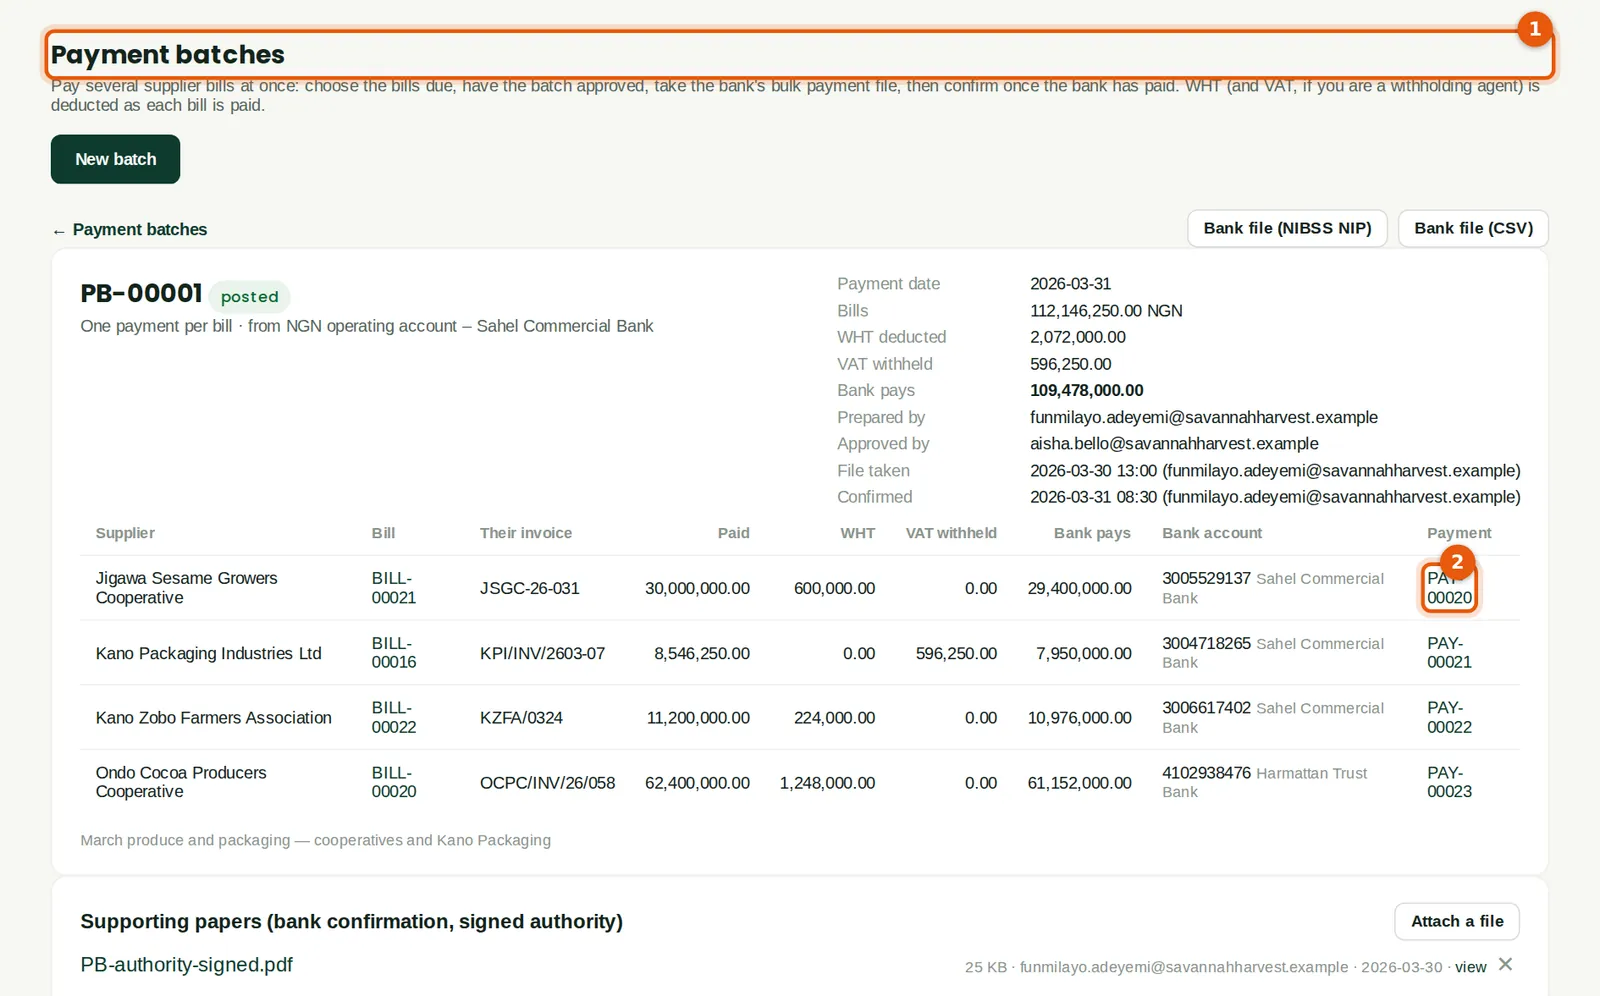Open bill BILL-00021 for Jigawa Sesame
Image resolution: width=1600 pixels, height=996 pixels.
[394, 588]
